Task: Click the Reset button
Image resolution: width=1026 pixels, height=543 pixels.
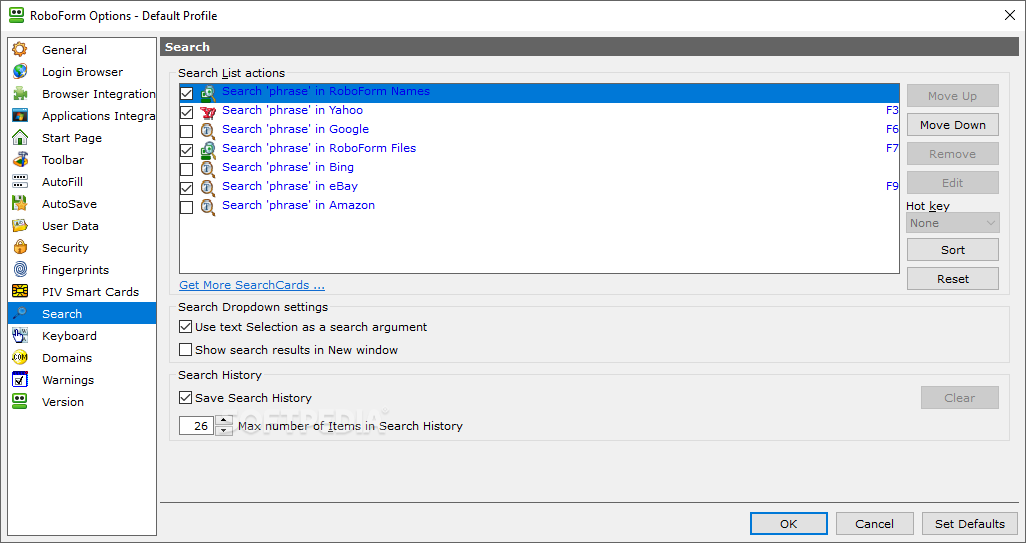Action: [953, 279]
